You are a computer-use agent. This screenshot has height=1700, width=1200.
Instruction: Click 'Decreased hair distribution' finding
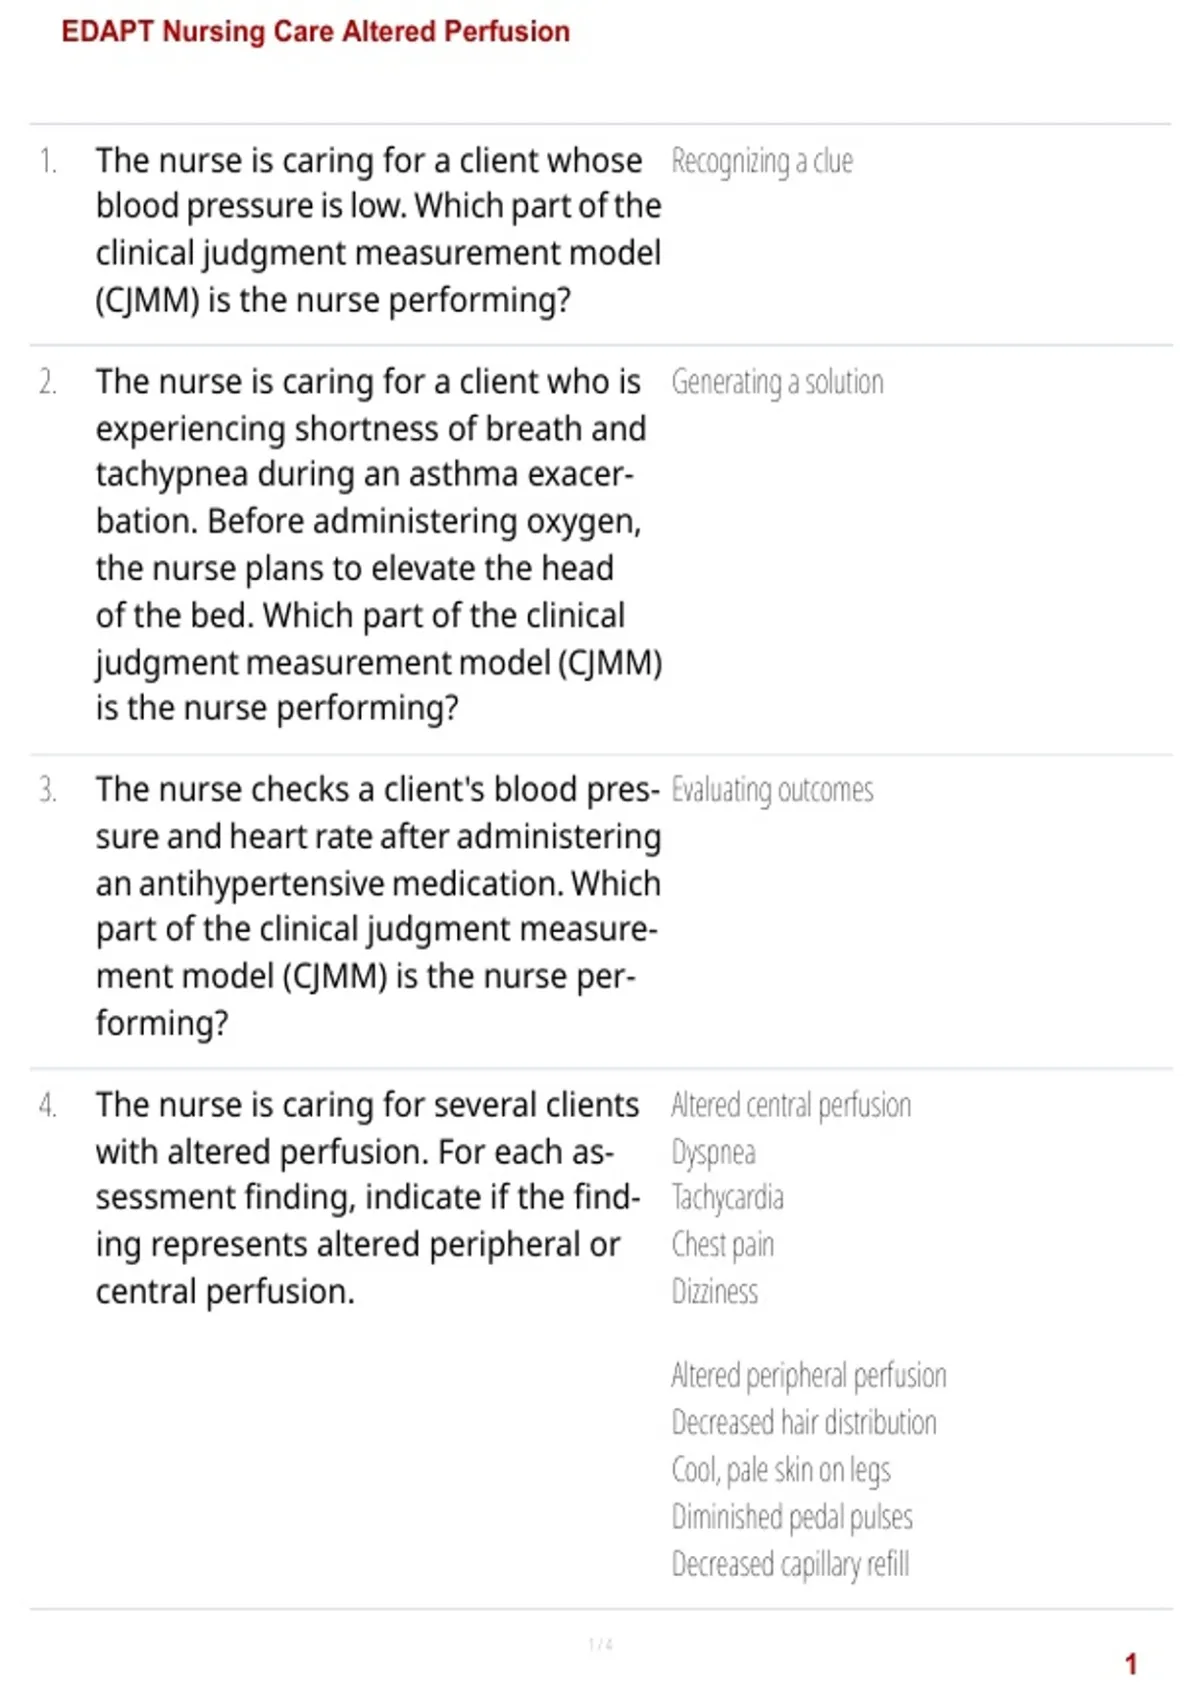tap(804, 1423)
